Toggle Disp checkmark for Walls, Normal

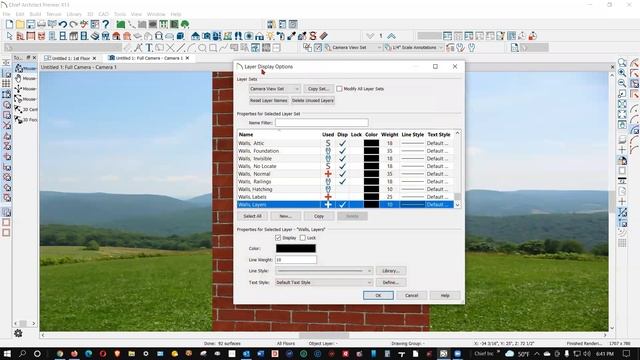tap(342, 174)
